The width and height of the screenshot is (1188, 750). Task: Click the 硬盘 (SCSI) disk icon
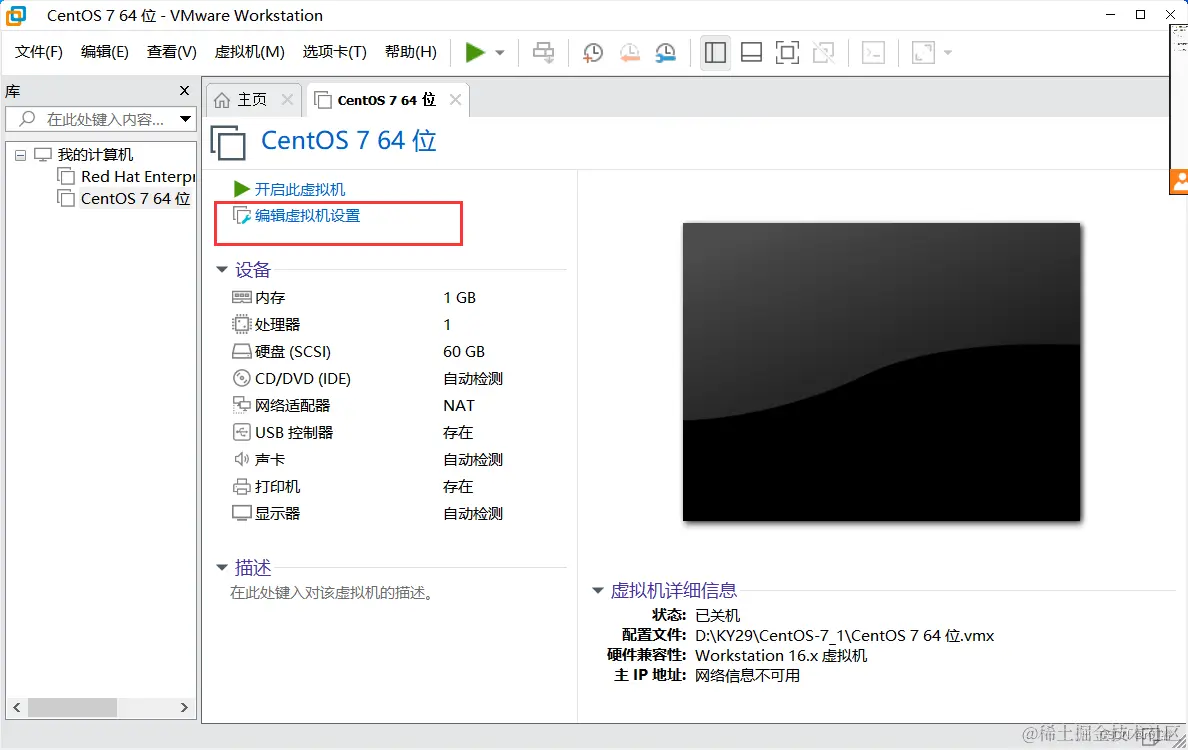(242, 352)
